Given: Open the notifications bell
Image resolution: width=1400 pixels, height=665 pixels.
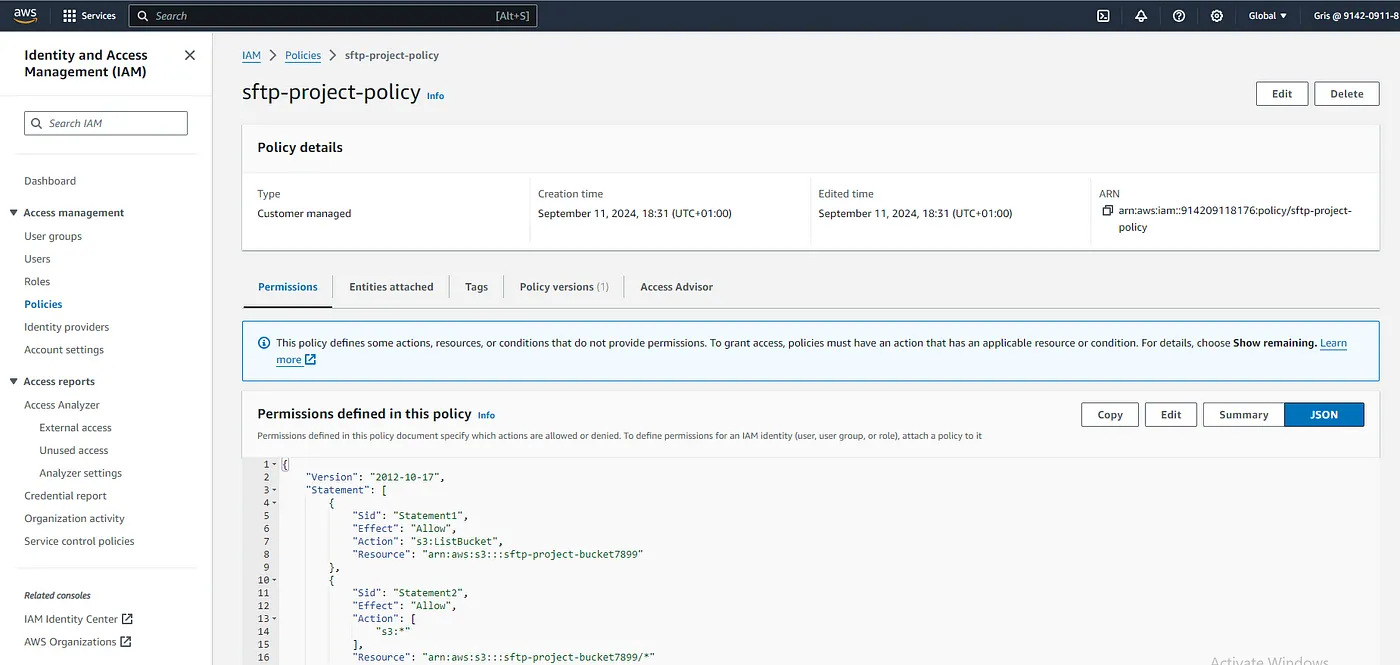Looking at the screenshot, I should point(1141,16).
